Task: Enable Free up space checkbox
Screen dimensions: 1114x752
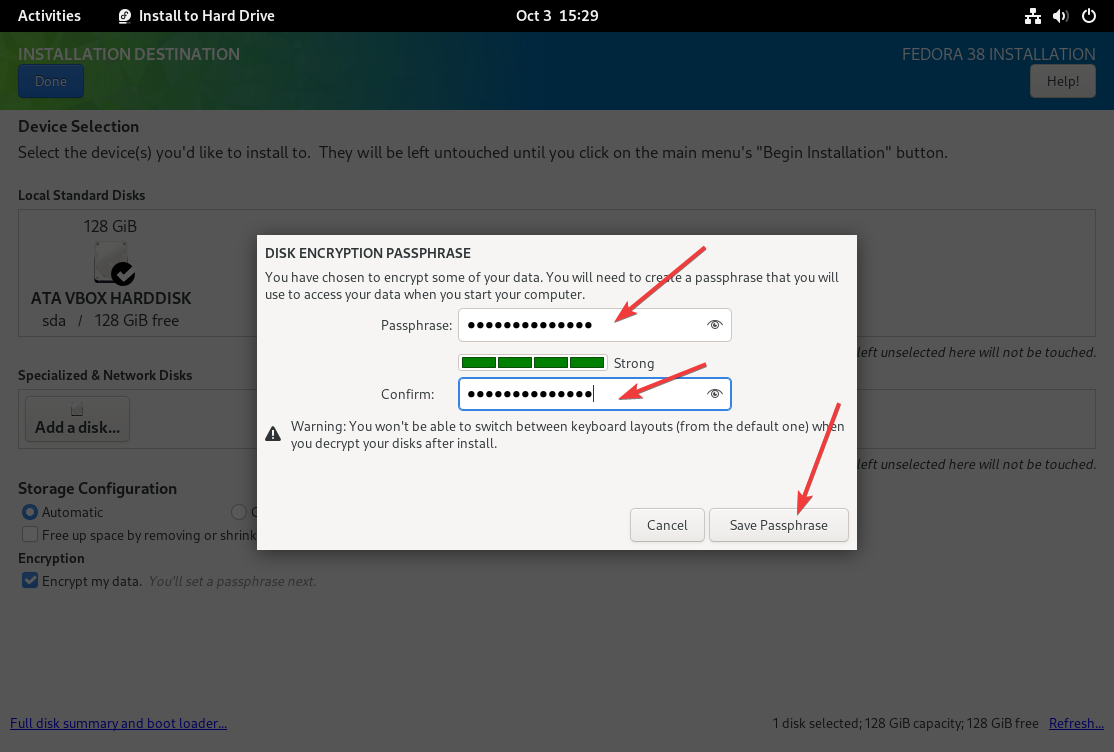Action: tap(30, 535)
